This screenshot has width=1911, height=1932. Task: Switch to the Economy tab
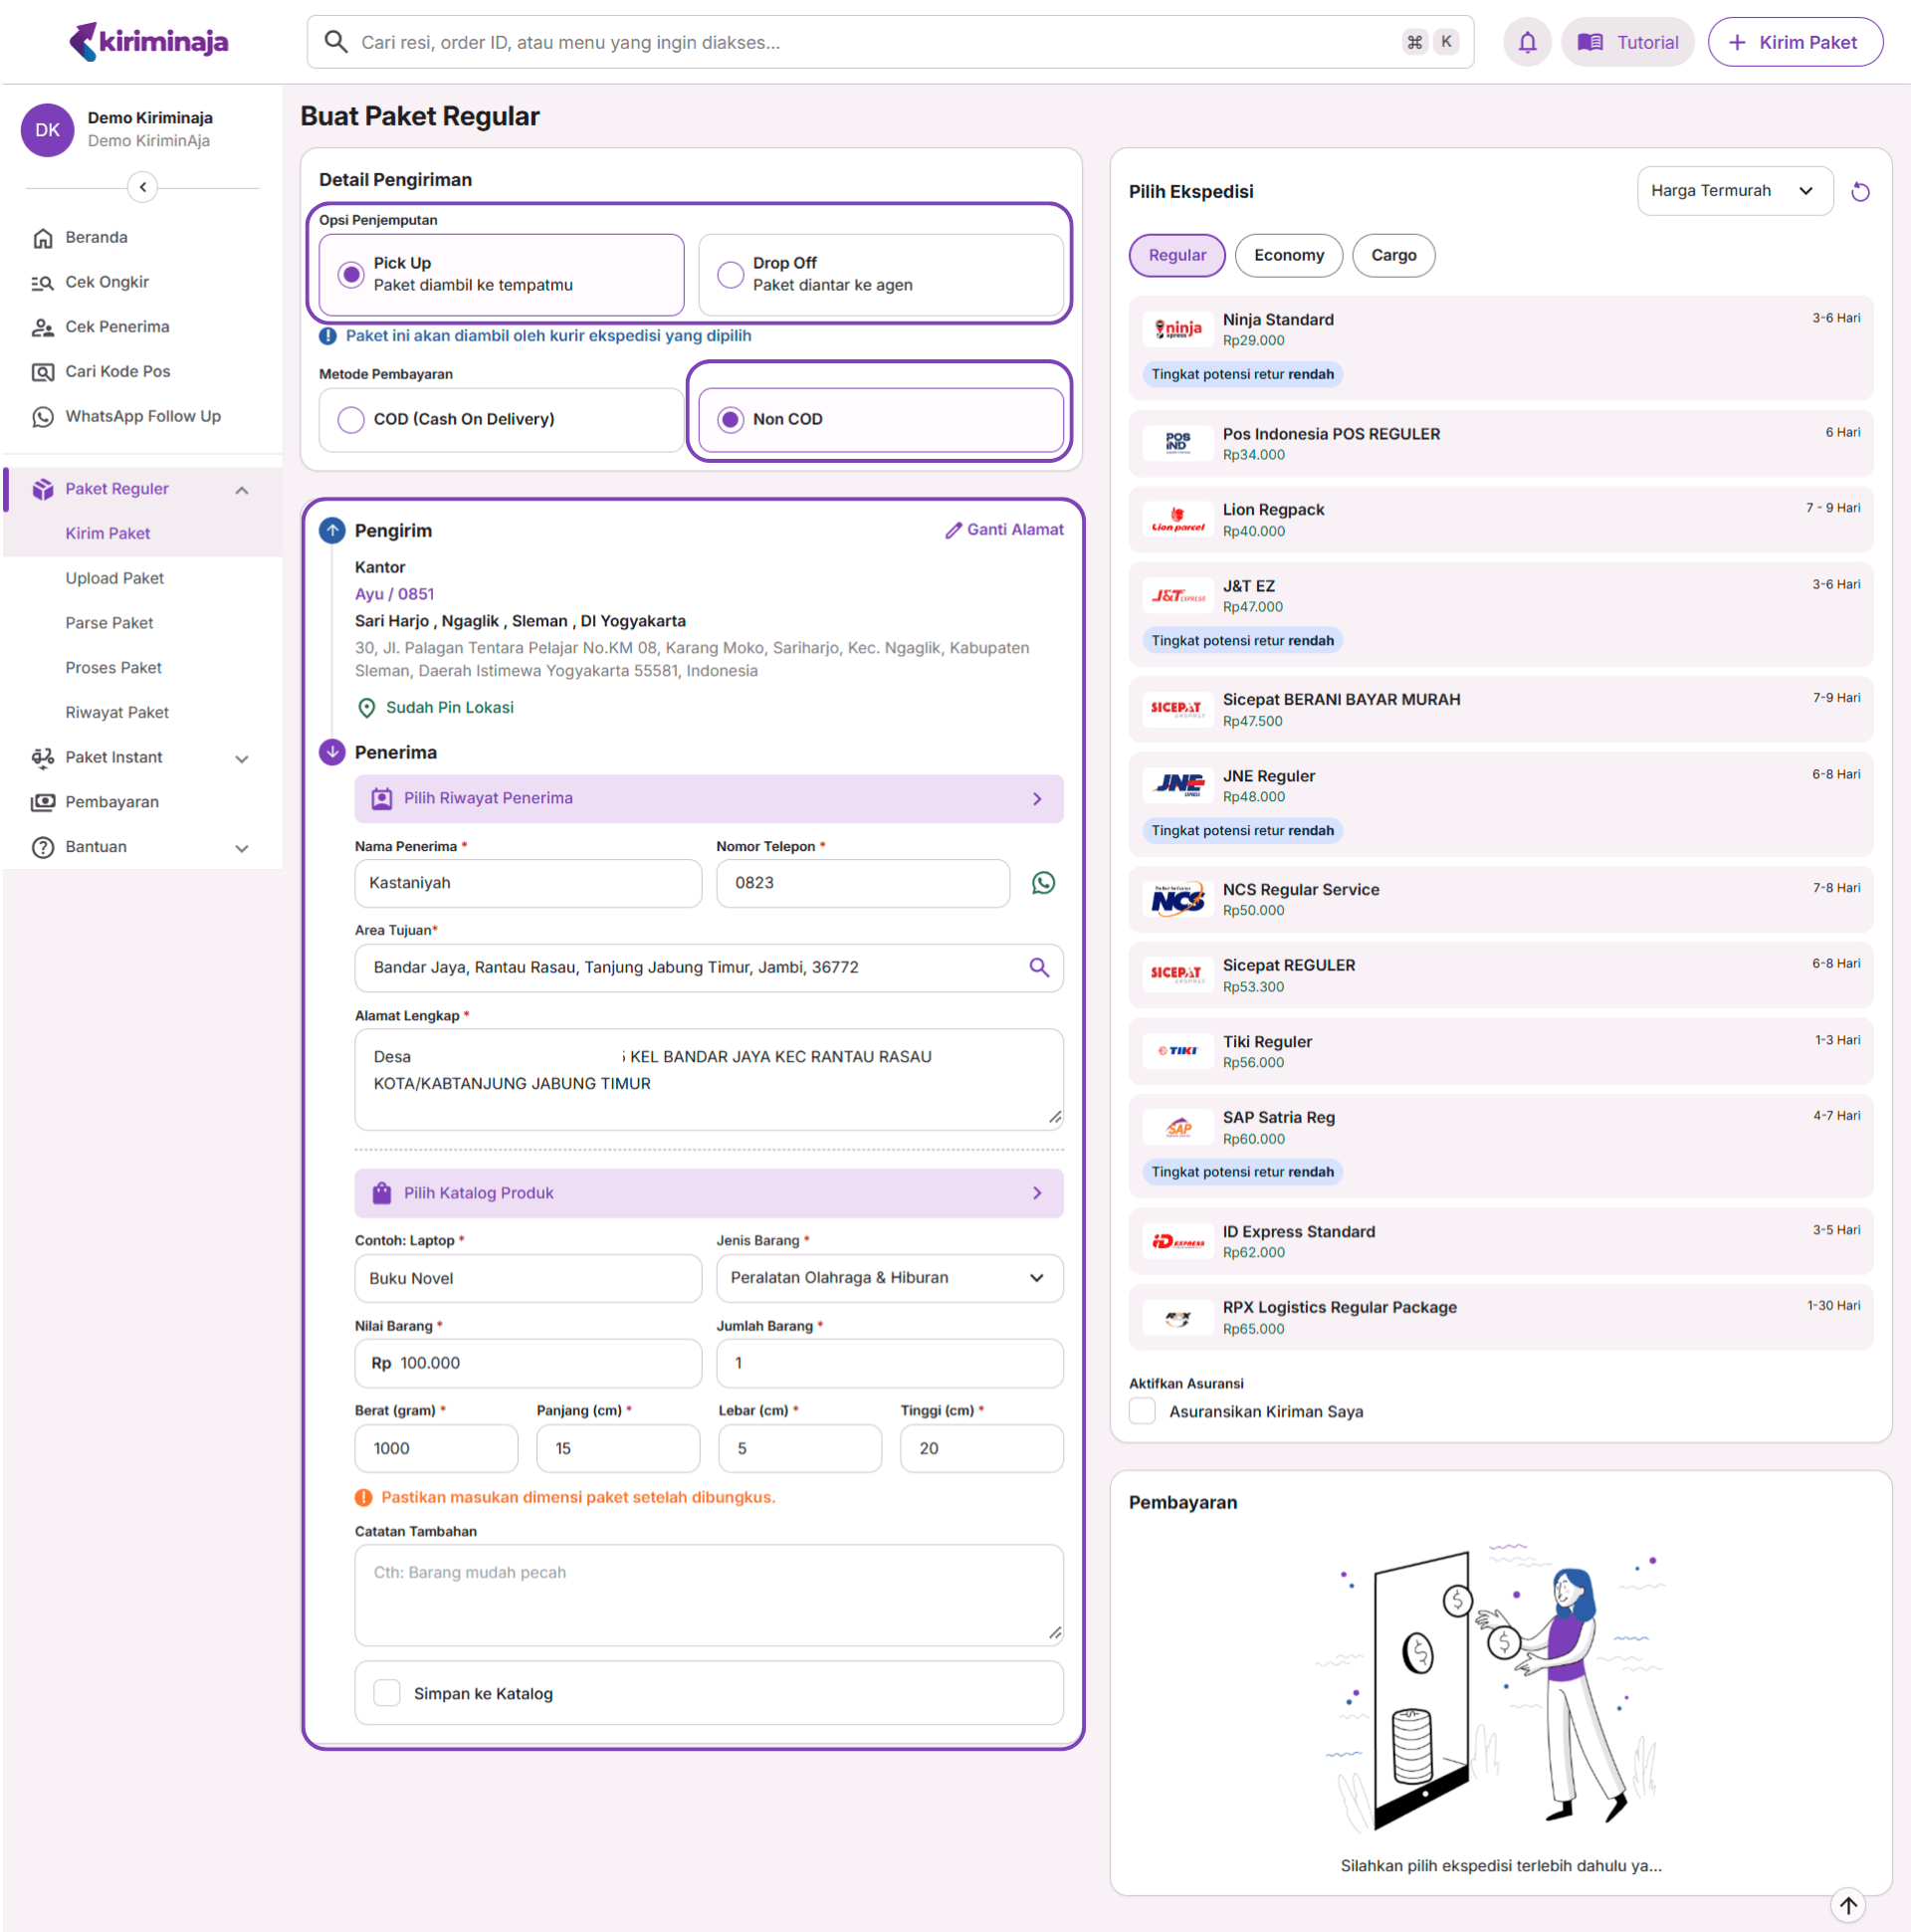1288,255
